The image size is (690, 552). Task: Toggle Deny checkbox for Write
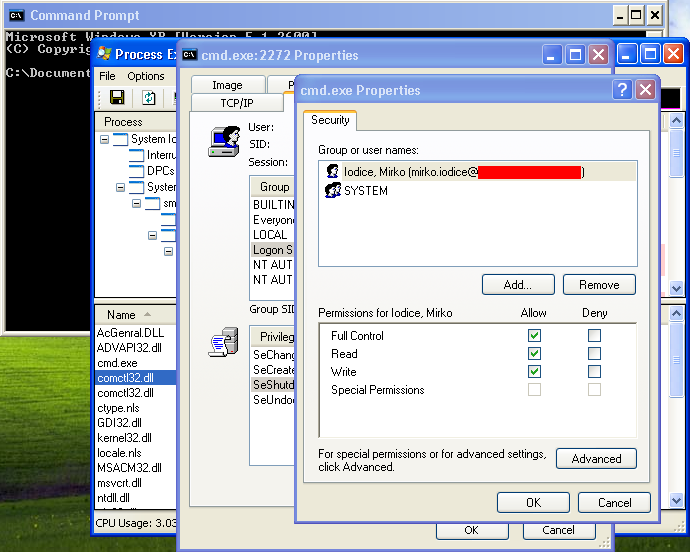point(594,372)
